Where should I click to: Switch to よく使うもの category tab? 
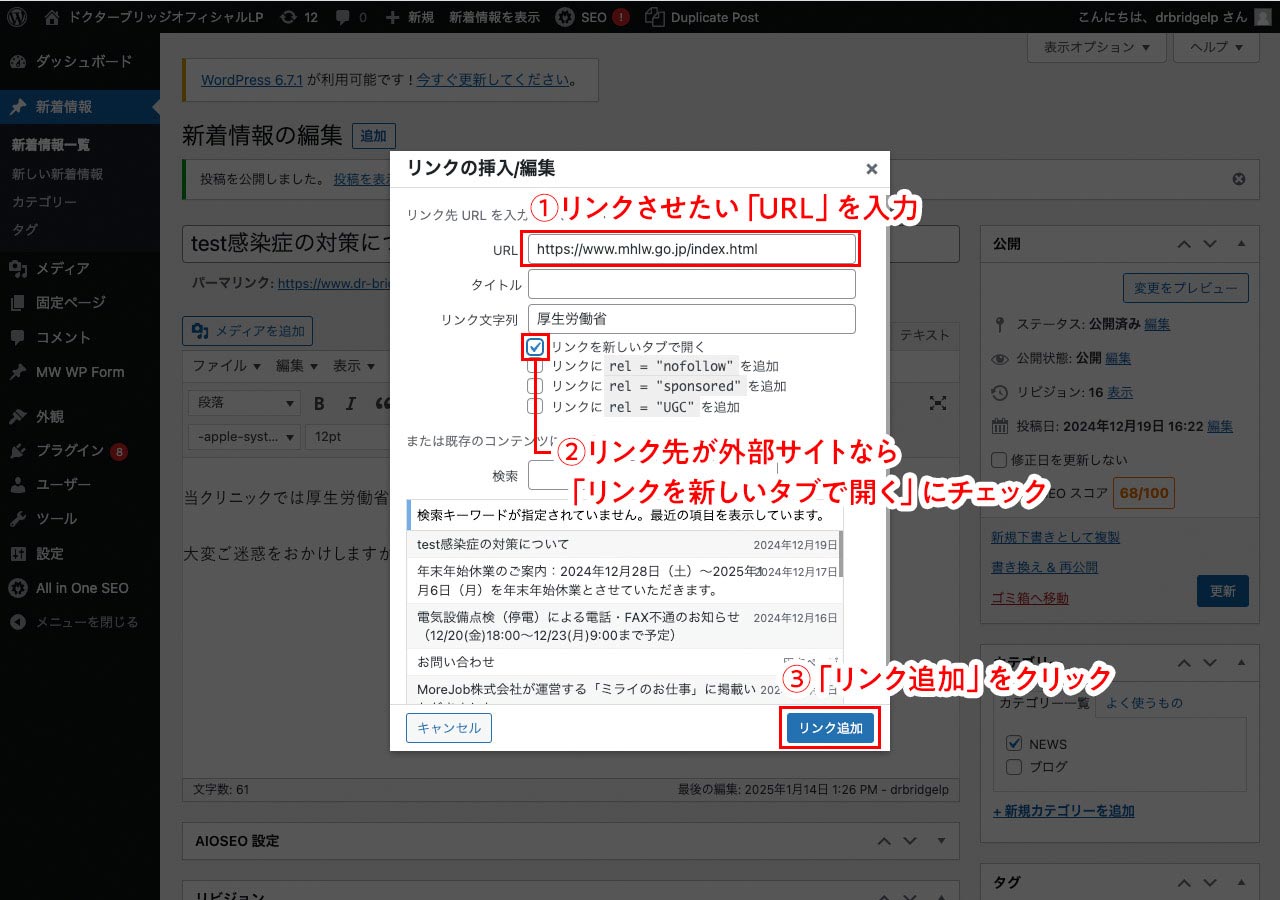[x=1143, y=703]
